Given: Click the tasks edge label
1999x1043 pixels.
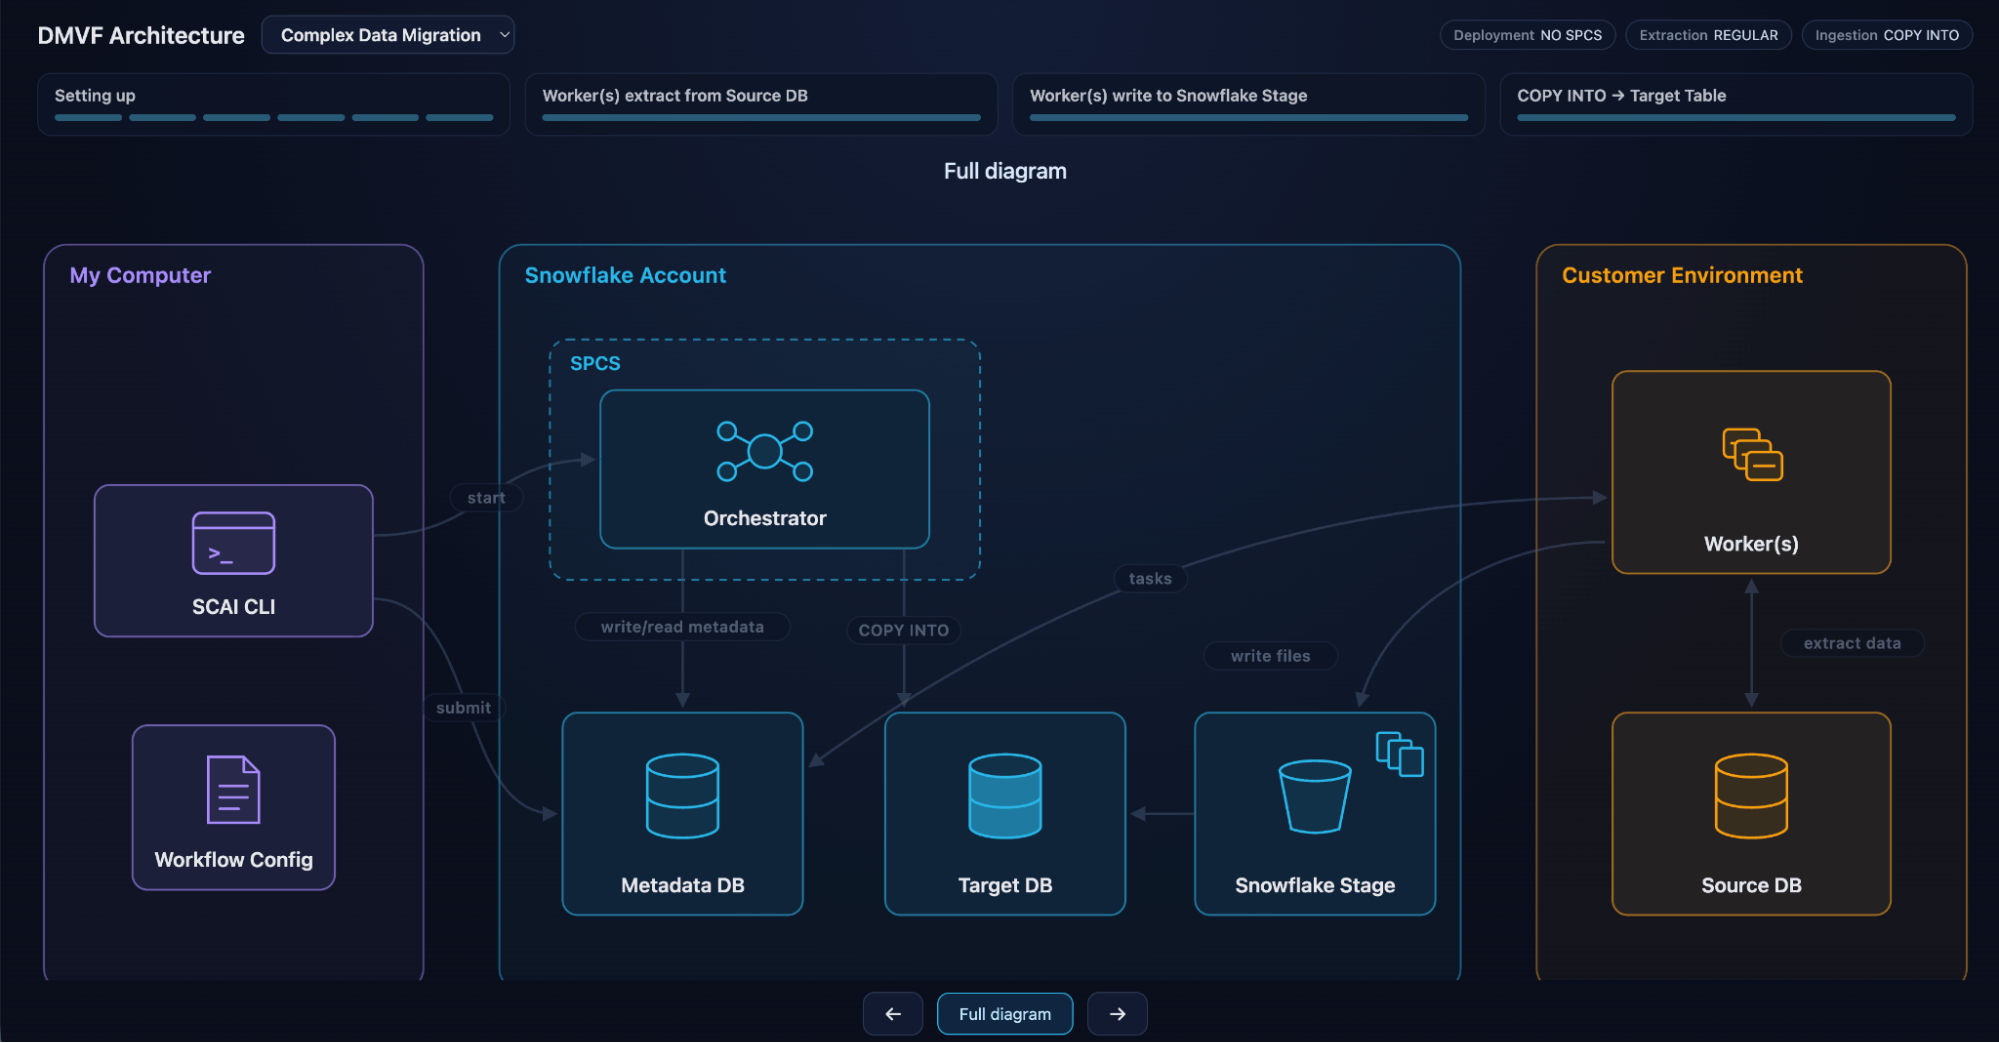Looking at the screenshot, I should tap(1150, 579).
